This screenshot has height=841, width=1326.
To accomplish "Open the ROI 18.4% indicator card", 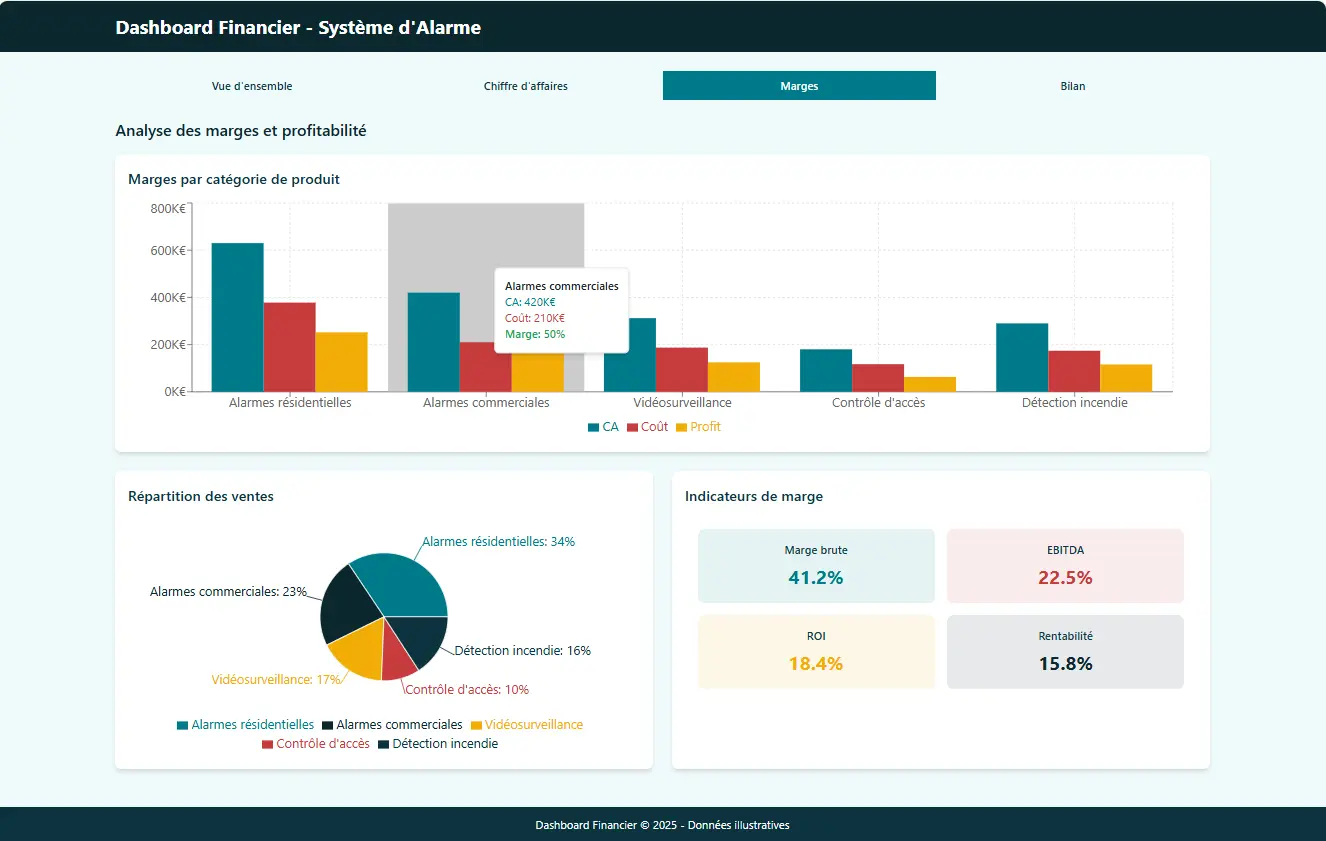I will (x=816, y=652).
